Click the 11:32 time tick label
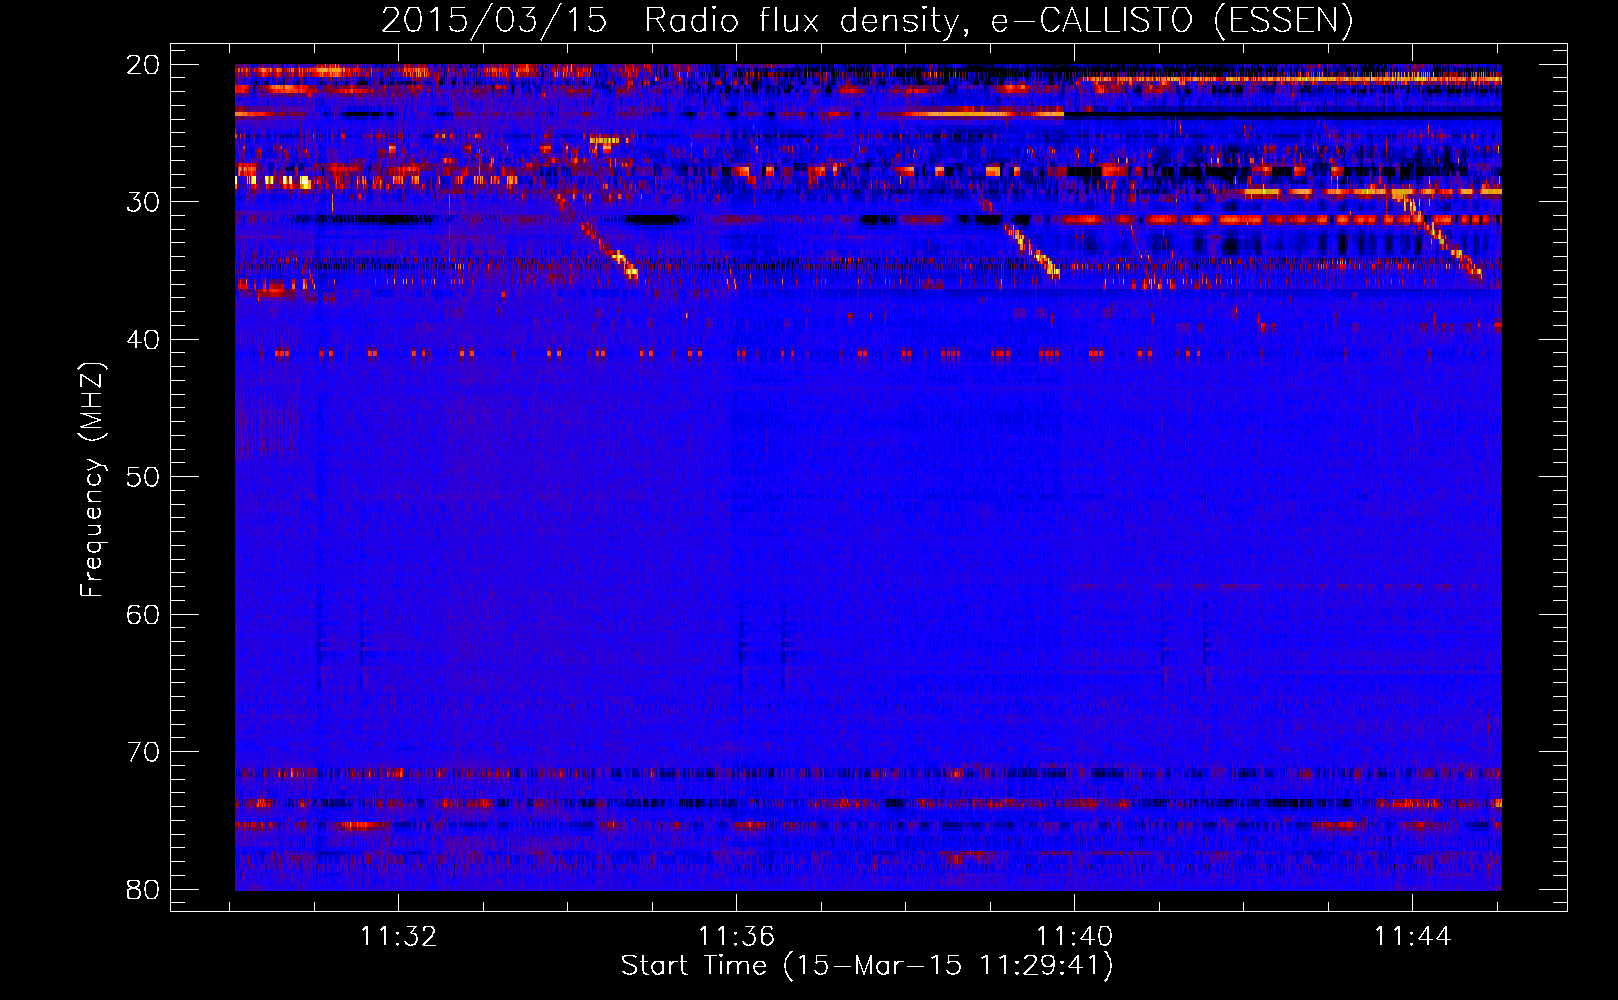Screen dimensions: 1618x1000 click(x=399, y=937)
